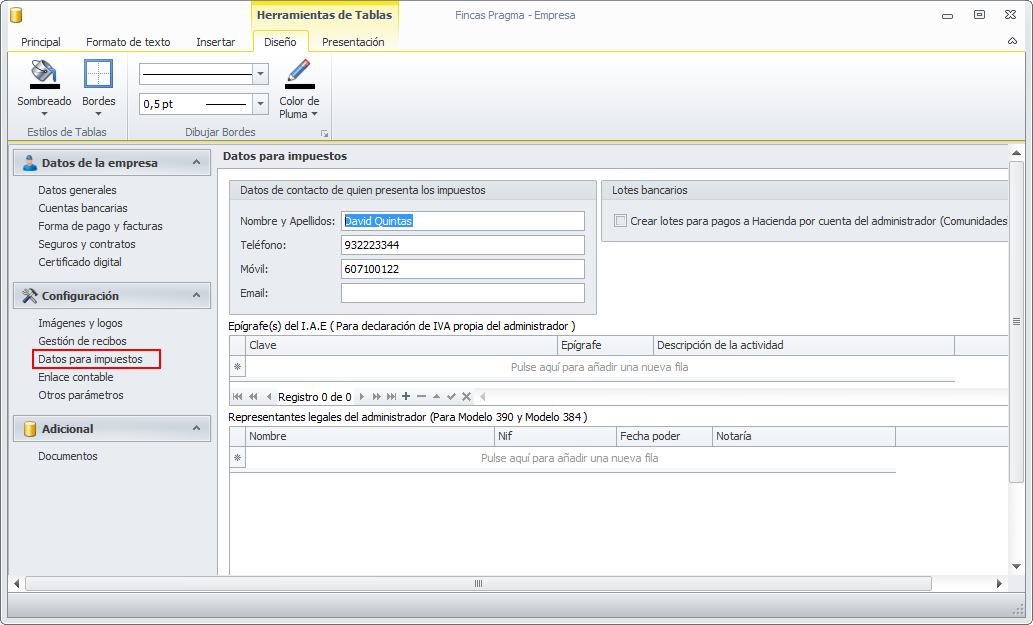Click the Bordes table borders icon

pyautogui.click(x=98, y=74)
